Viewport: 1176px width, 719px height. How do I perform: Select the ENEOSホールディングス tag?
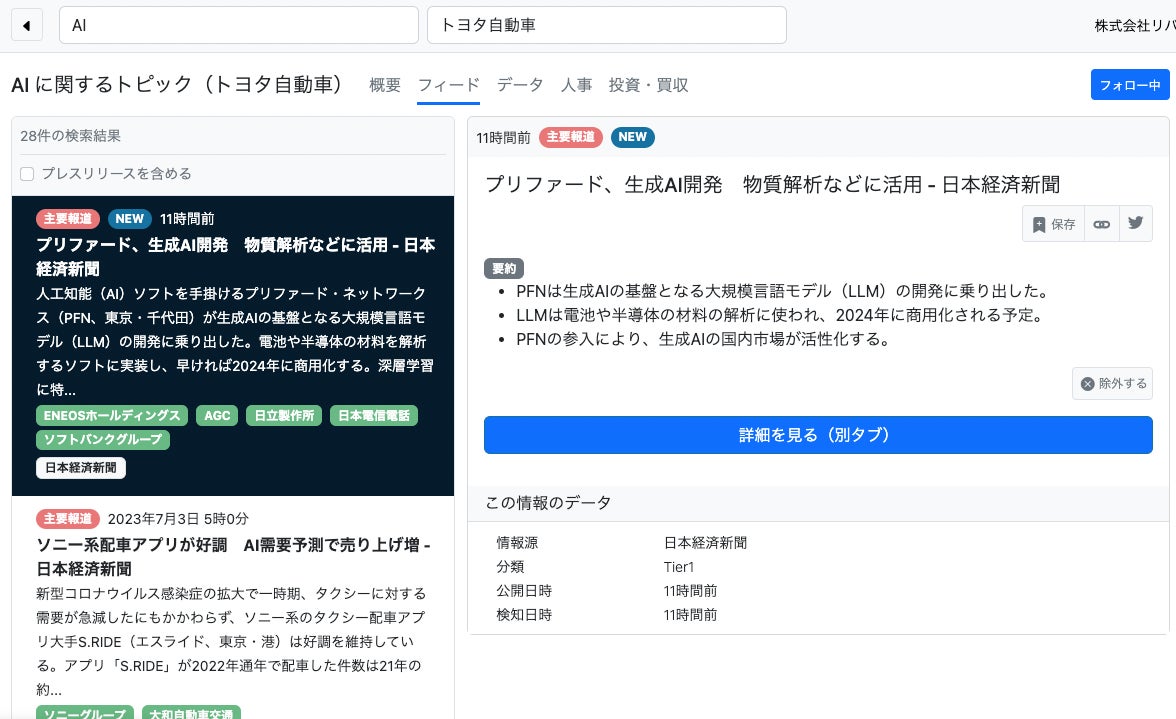[x=112, y=415]
